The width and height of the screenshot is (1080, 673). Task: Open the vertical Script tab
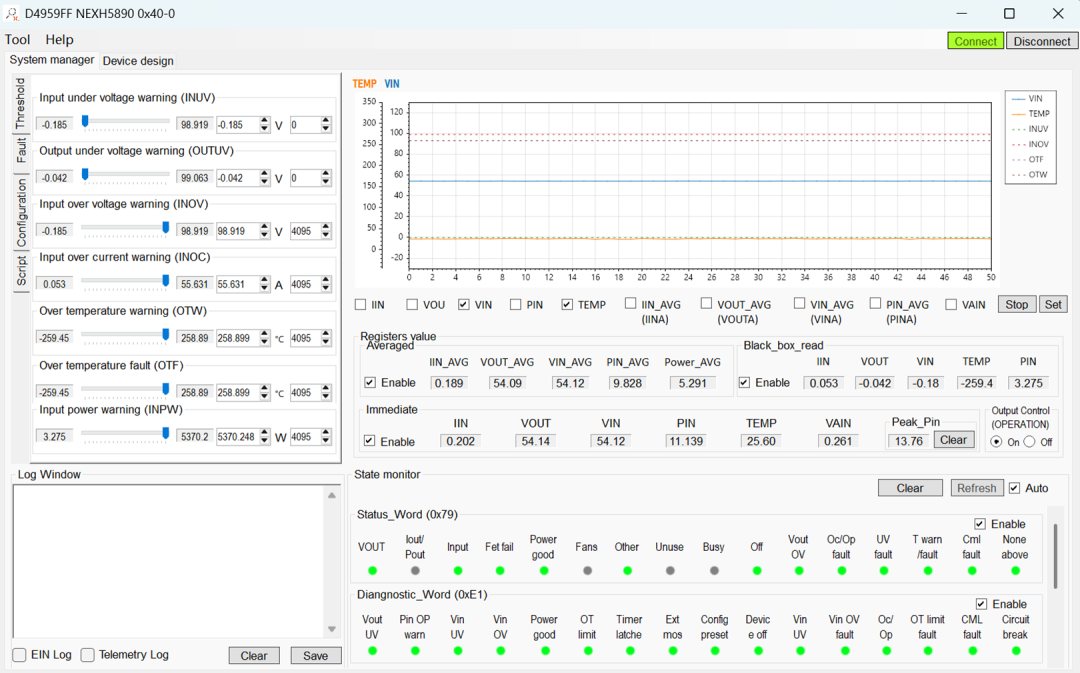pos(21,271)
